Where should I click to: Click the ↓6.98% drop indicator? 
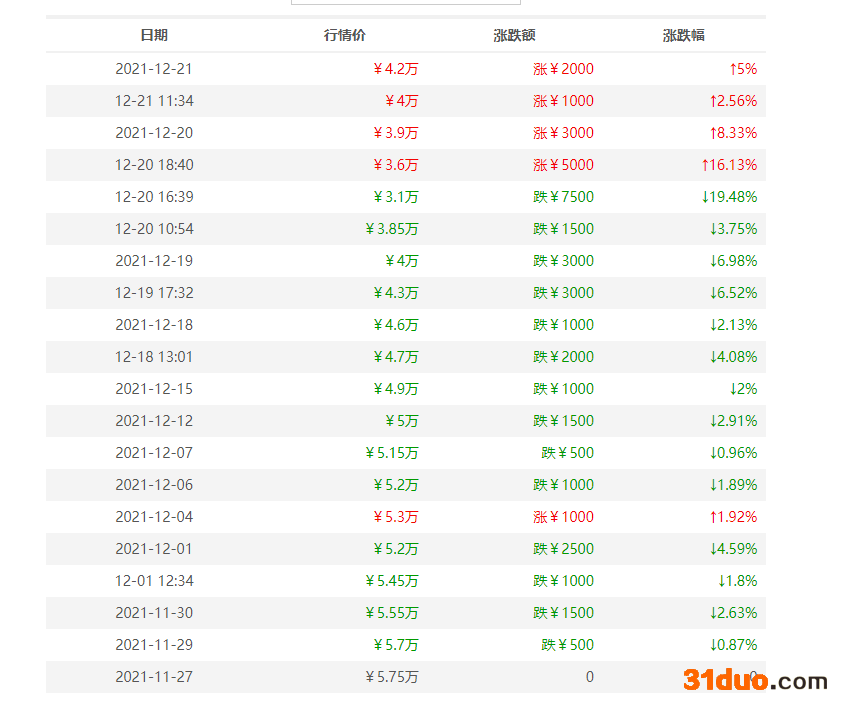click(733, 261)
